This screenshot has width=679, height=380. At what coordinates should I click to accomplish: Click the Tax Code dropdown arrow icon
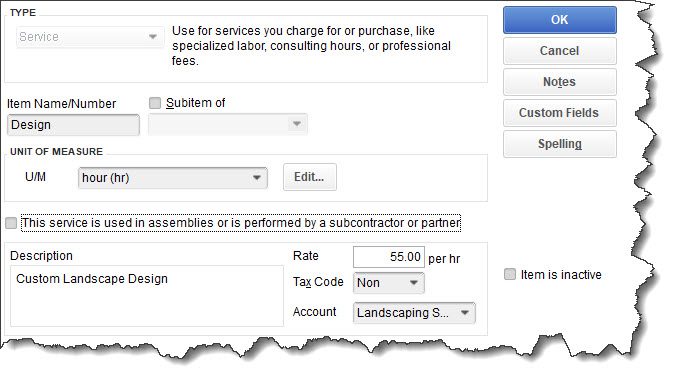[x=414, y=283]
